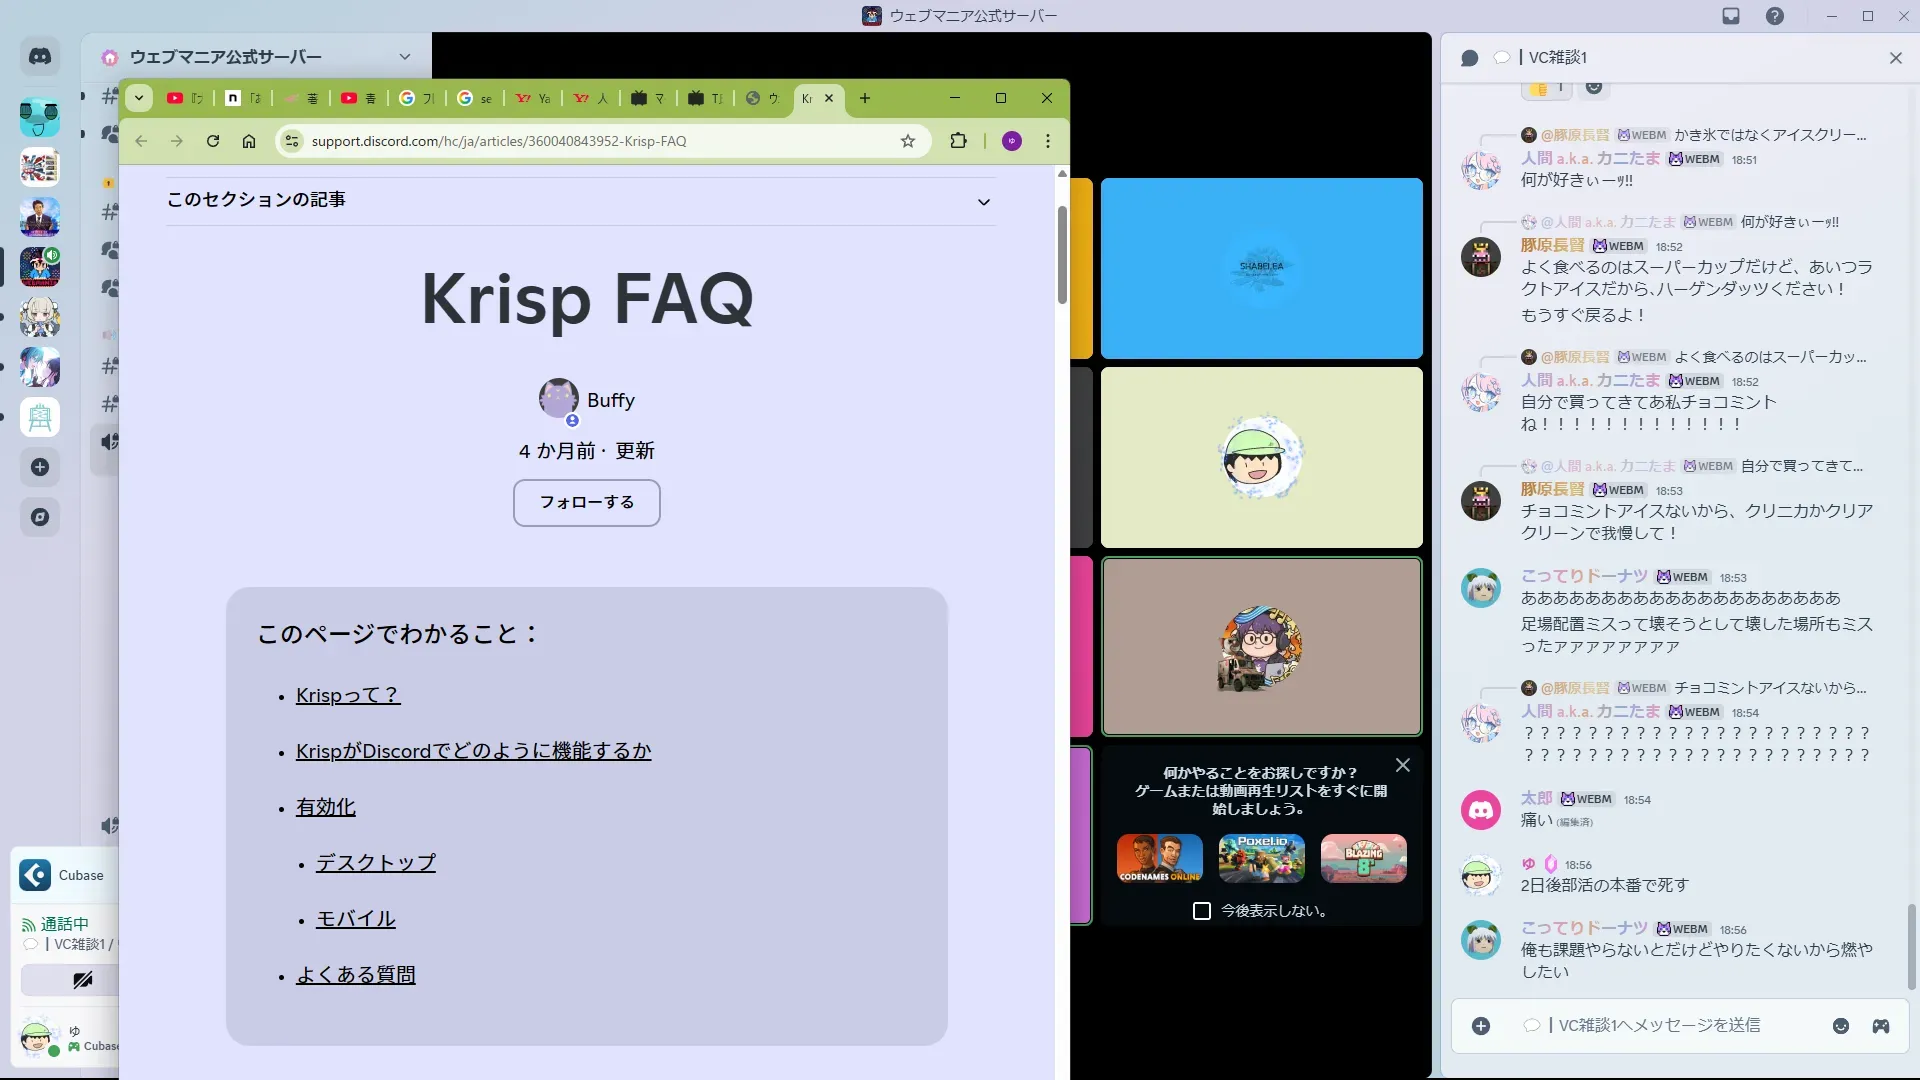Open Chrome's tab search dropdown arrow

click(x=139, y=98)
